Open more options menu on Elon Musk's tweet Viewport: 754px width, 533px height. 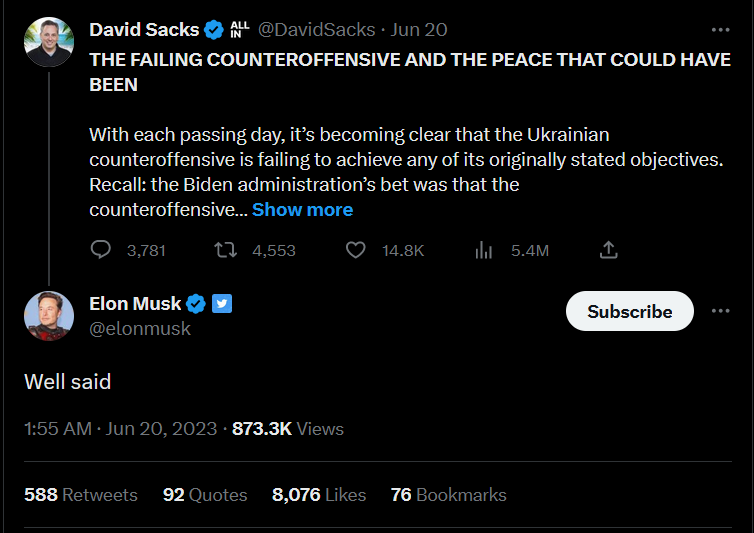[x=720, y=311]
